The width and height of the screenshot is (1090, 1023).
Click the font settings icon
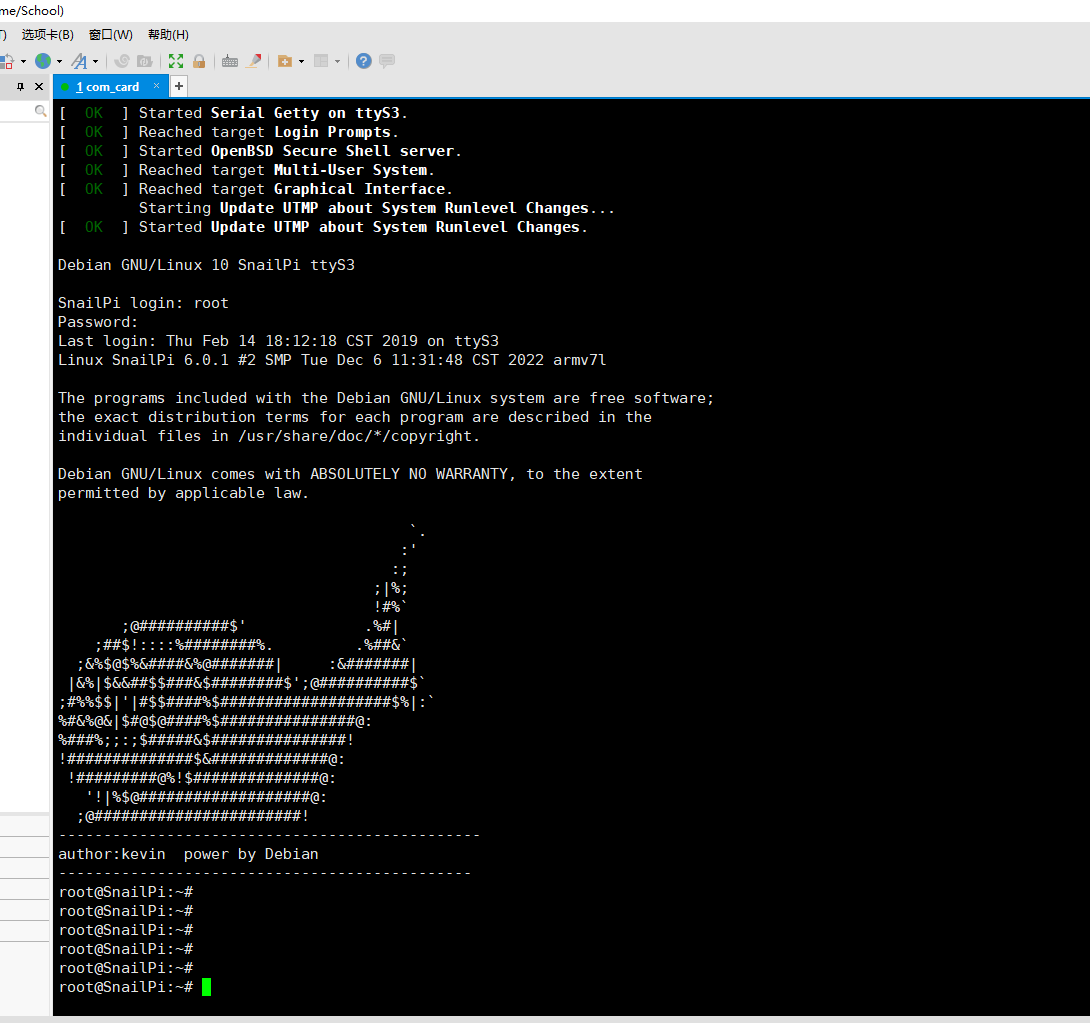pos(81,60)
